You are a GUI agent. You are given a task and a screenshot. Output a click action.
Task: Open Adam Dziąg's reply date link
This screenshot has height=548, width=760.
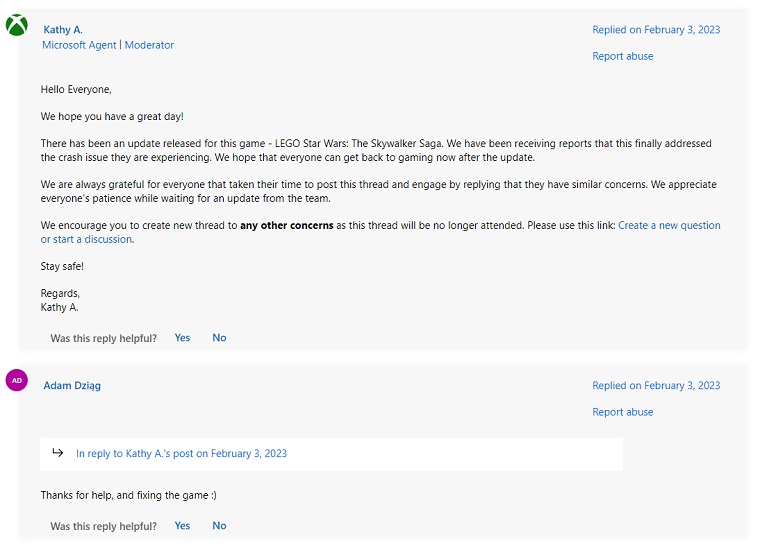click(x=656, y=385)
